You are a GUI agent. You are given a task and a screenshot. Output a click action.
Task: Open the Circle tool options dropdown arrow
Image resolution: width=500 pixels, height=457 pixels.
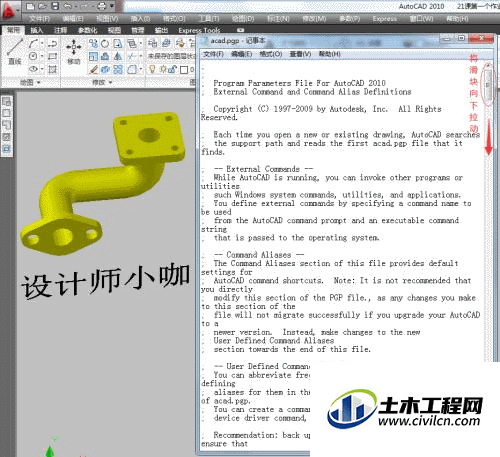pyautogui.click(x=42, y=56)
